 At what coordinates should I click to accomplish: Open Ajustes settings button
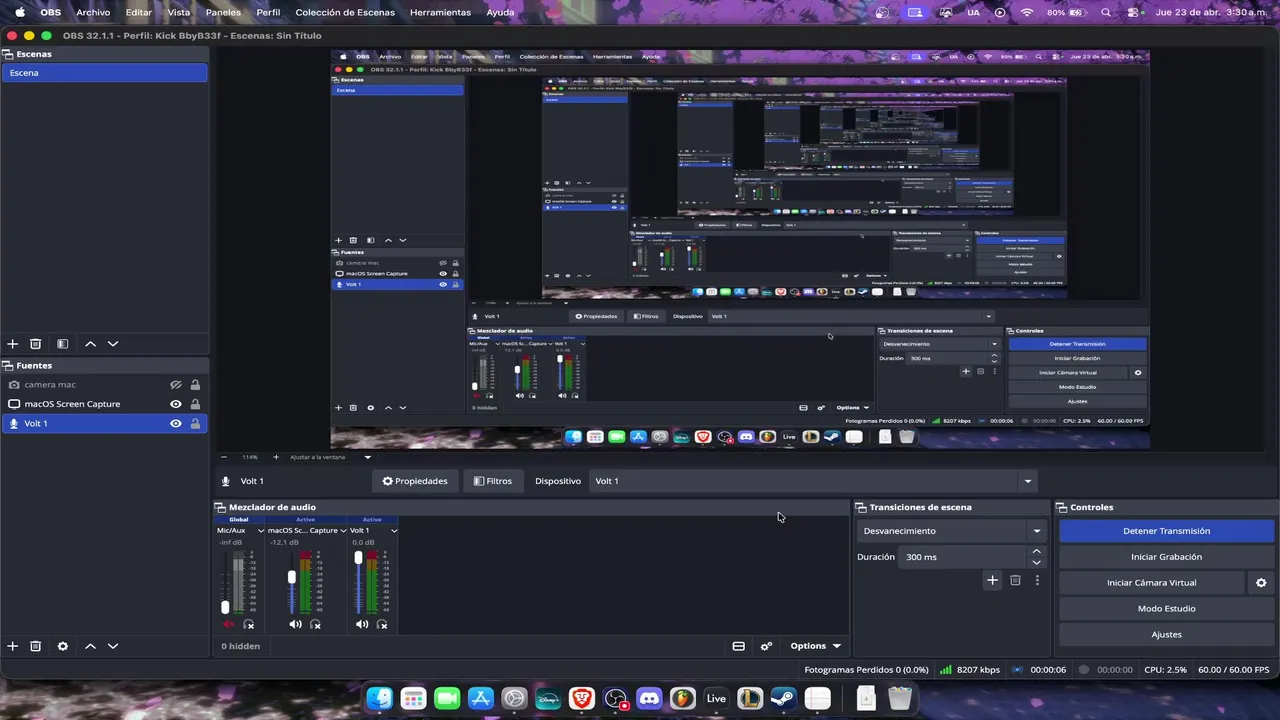[x=1166, y=635]
